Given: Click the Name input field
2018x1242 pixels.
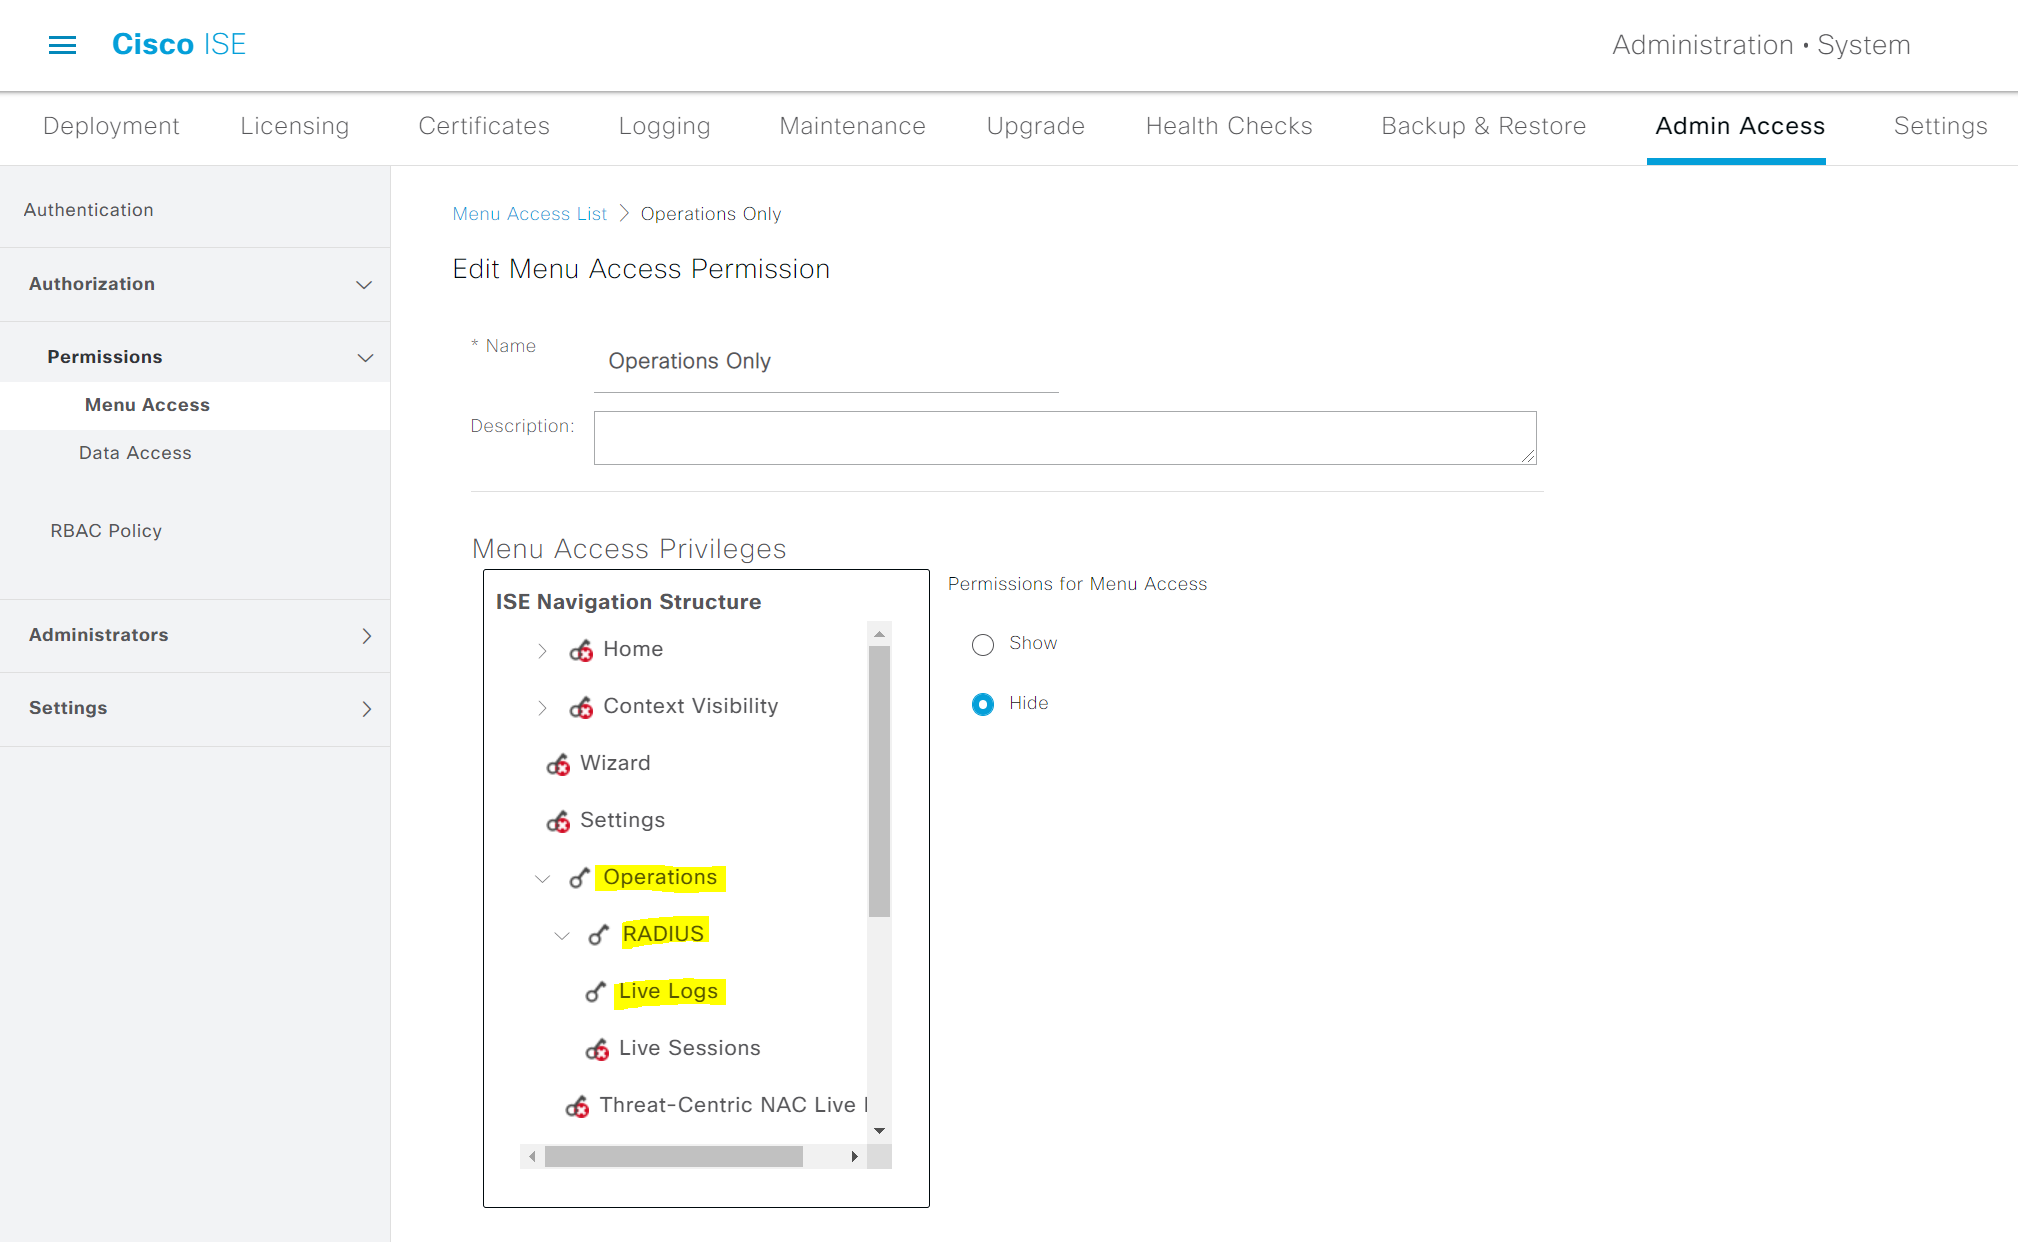Looking at the screenshot, I should [x=826, y=361].
